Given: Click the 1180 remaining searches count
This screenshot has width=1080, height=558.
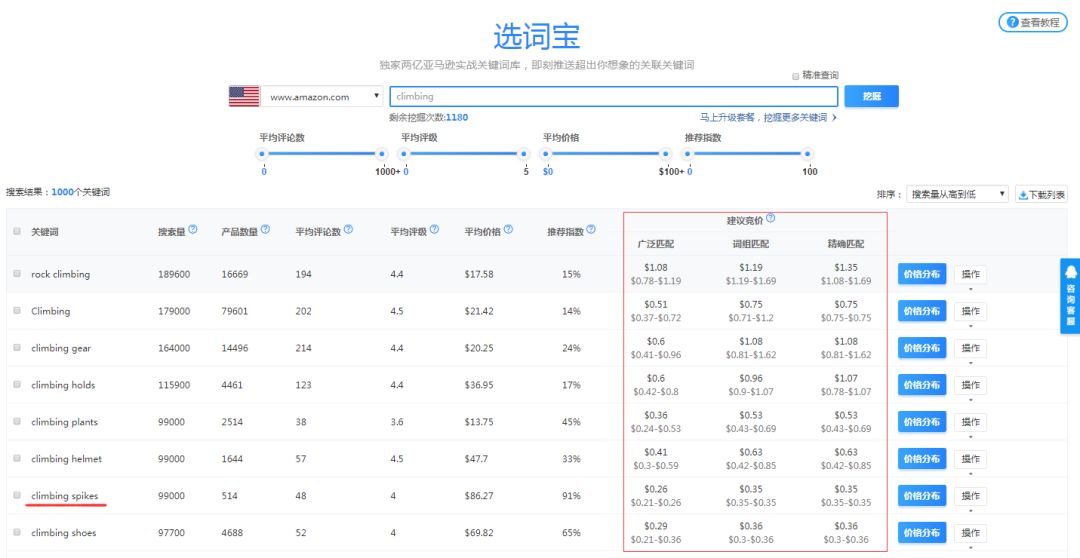Looking at the screenshot, I should click(x=457, y=118).
